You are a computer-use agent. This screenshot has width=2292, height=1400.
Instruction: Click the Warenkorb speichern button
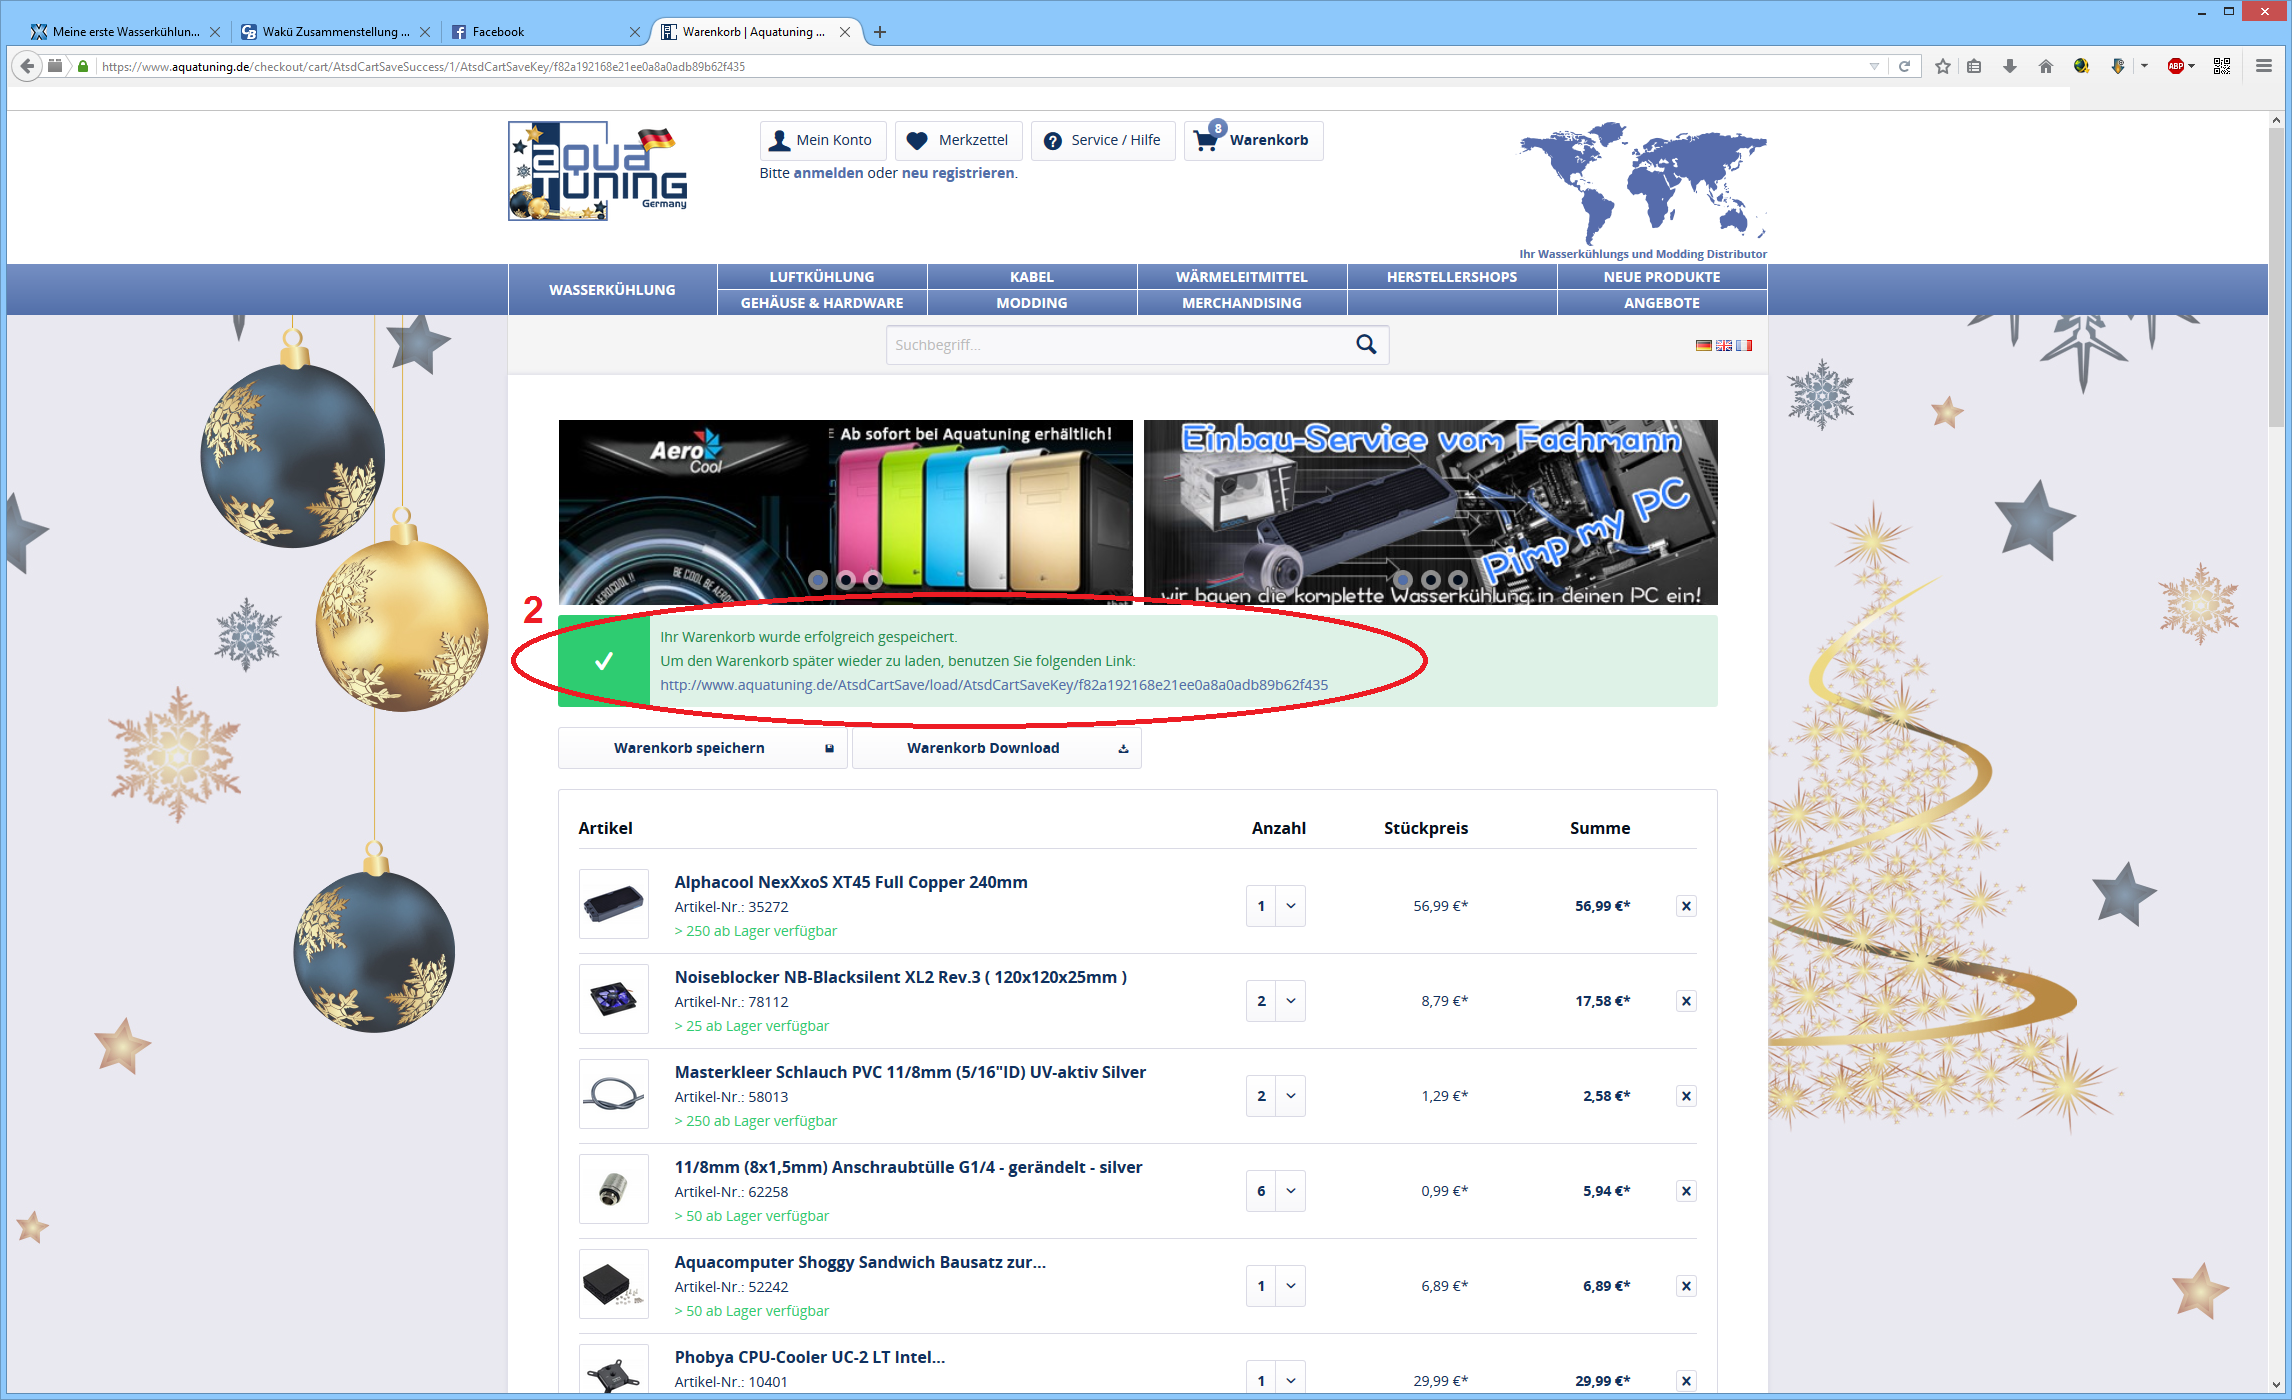pos(702,748)
